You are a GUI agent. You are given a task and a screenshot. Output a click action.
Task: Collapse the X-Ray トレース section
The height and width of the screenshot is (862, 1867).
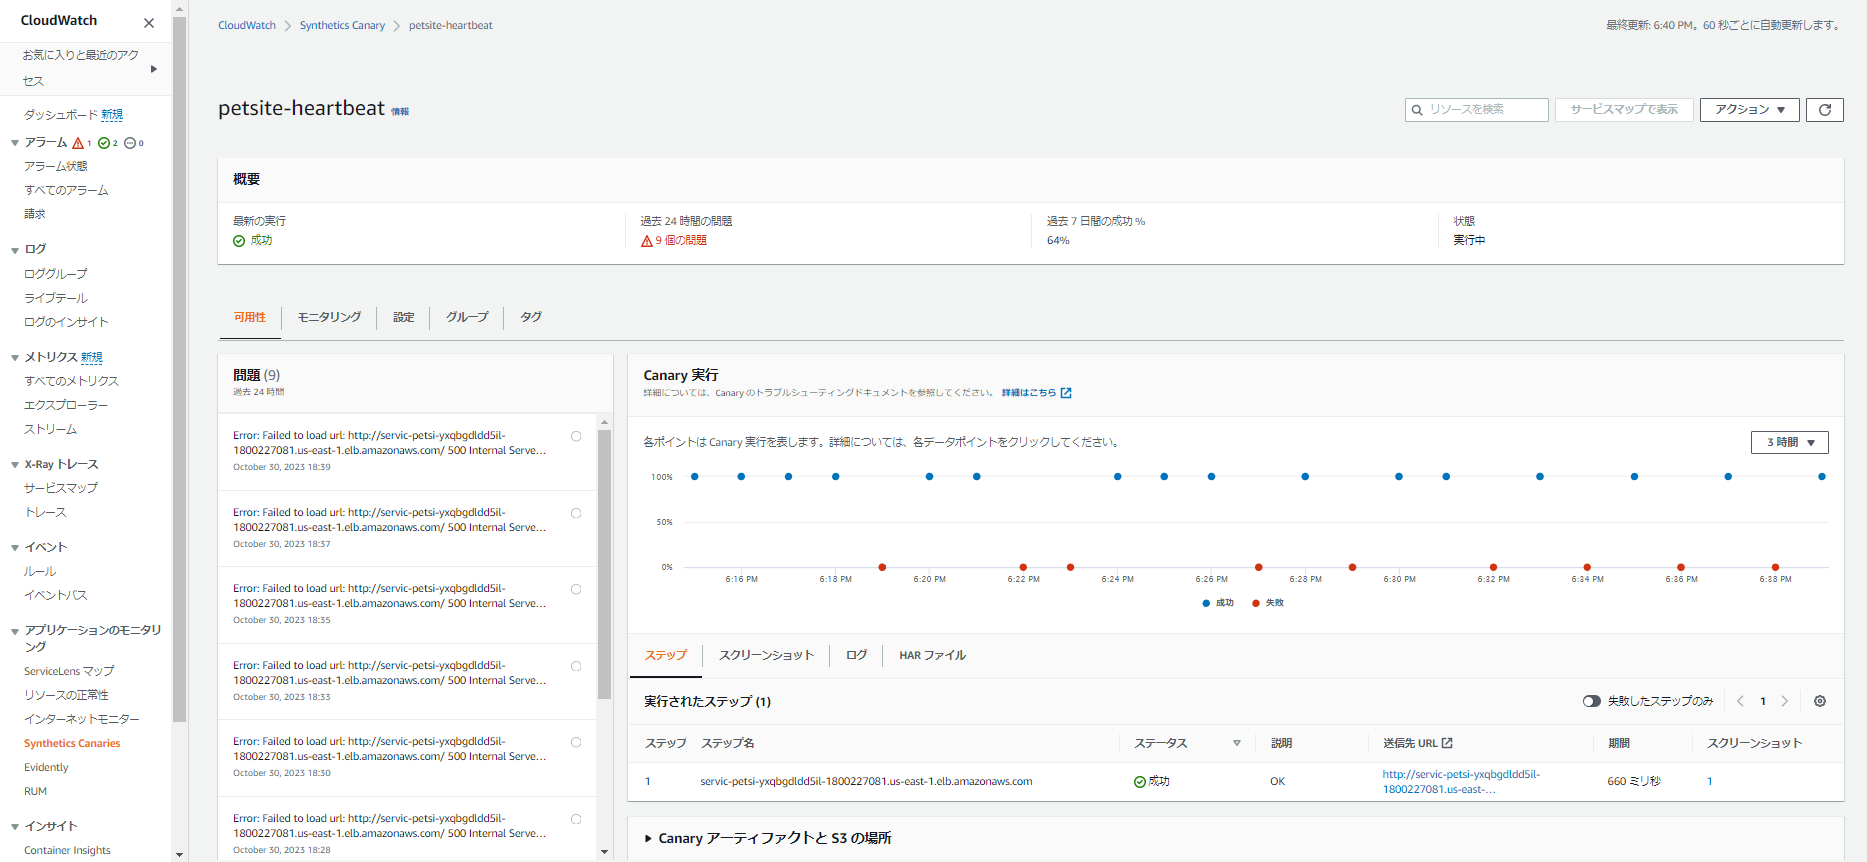[15, 464]
